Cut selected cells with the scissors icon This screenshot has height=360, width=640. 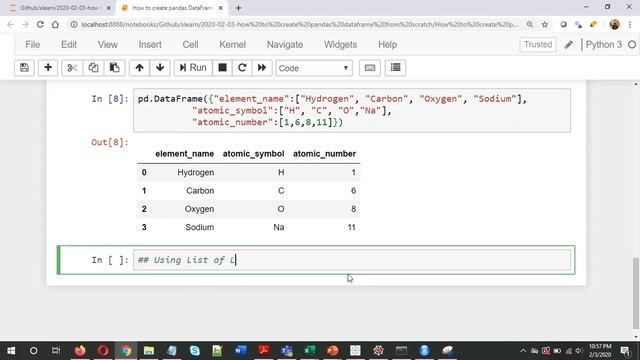pyautogui.click(x=72, y=68)
